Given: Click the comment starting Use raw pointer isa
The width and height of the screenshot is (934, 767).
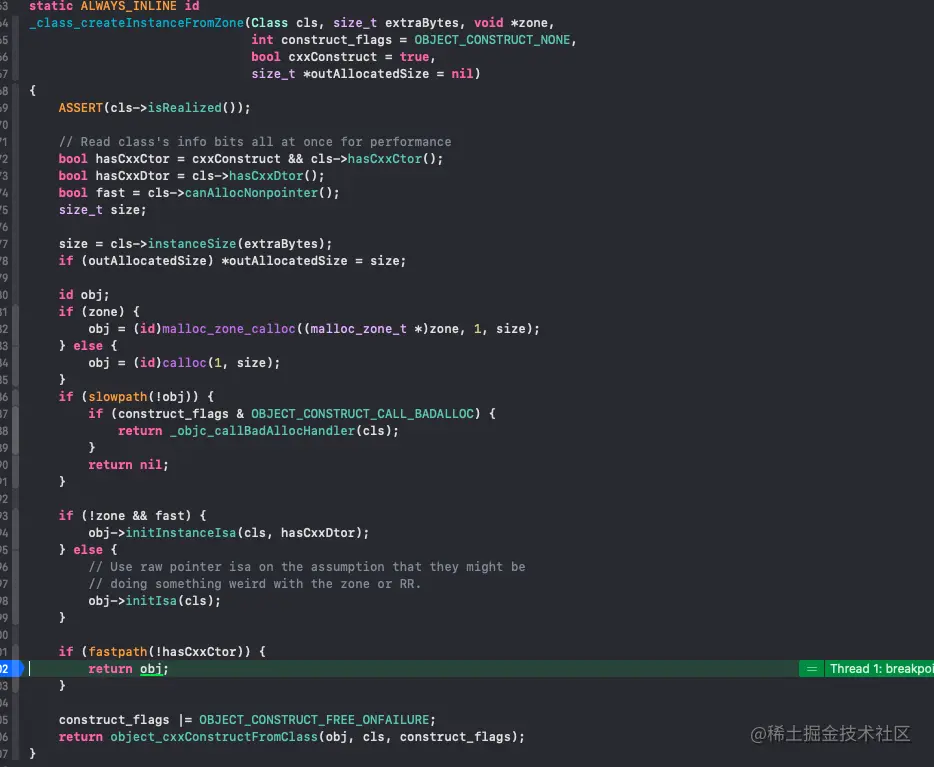Looking at the screenshot, I should [x=307, y=567].
